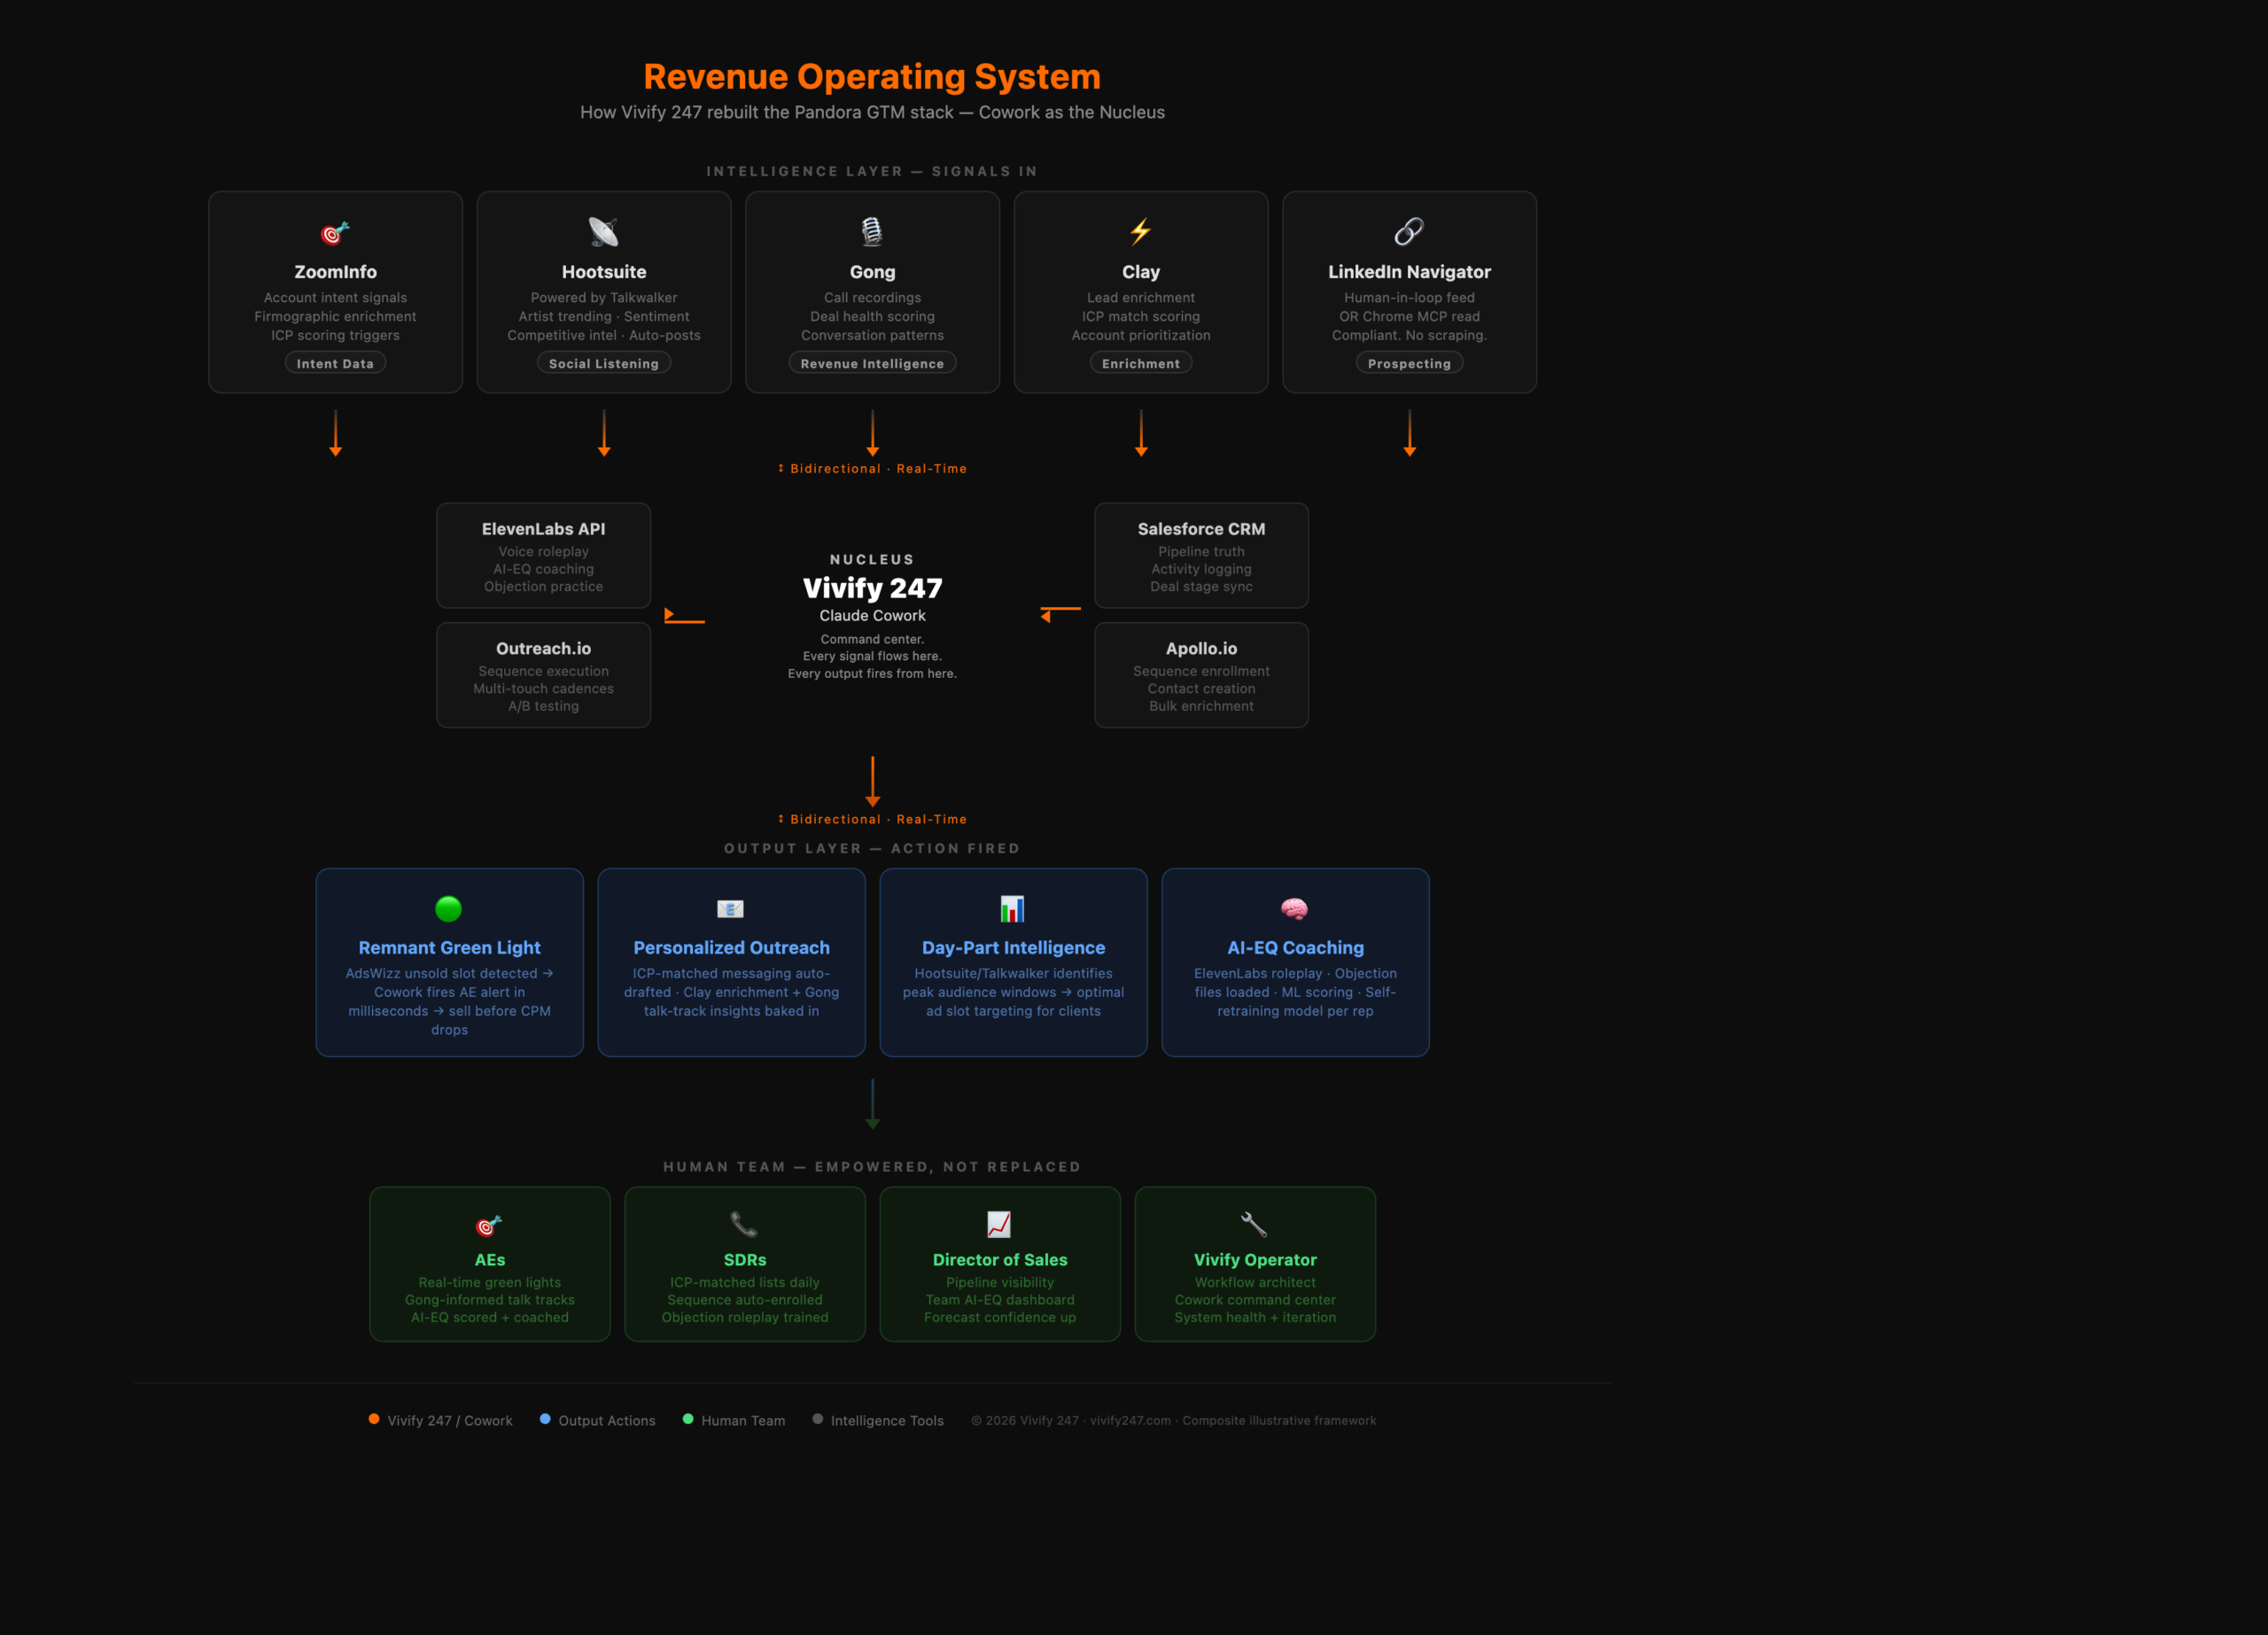The width and height of the screenshot is (2268, 1635).
Task: Click the "Powered by Talkwalker" text
Action: coord(604,298)
